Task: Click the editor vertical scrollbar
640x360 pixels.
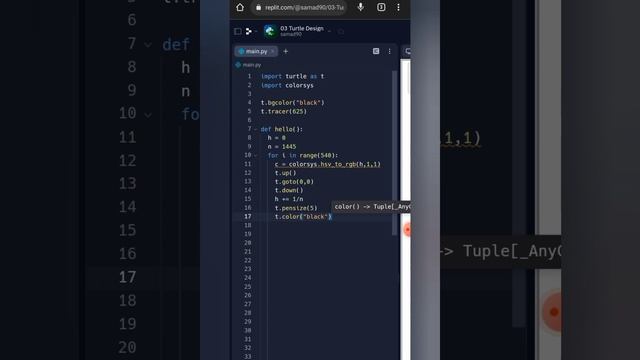Action: coord(394,153)
